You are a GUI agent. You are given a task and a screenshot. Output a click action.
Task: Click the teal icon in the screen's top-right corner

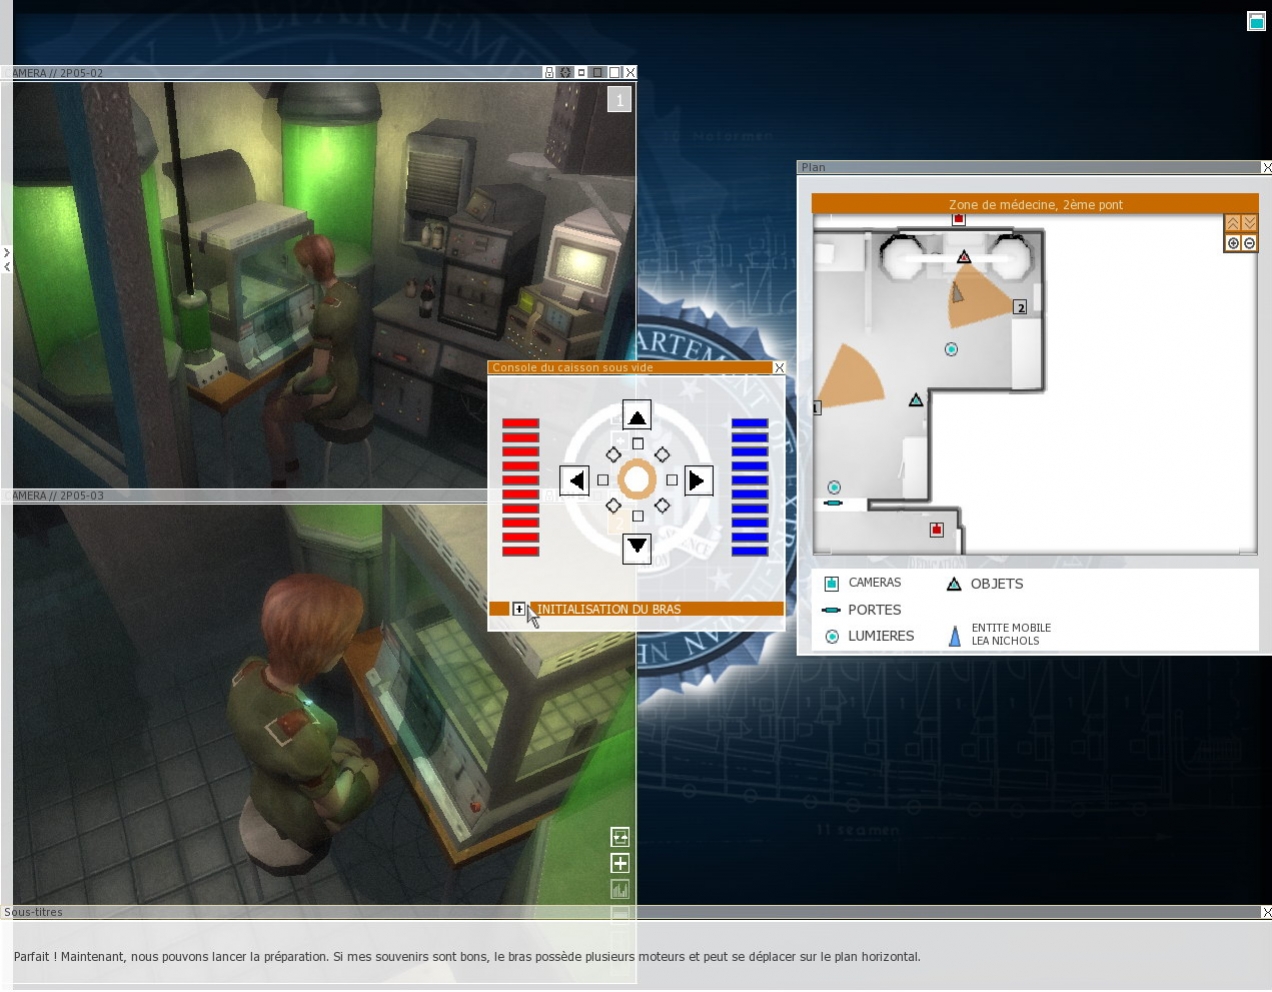[1256, 21]
